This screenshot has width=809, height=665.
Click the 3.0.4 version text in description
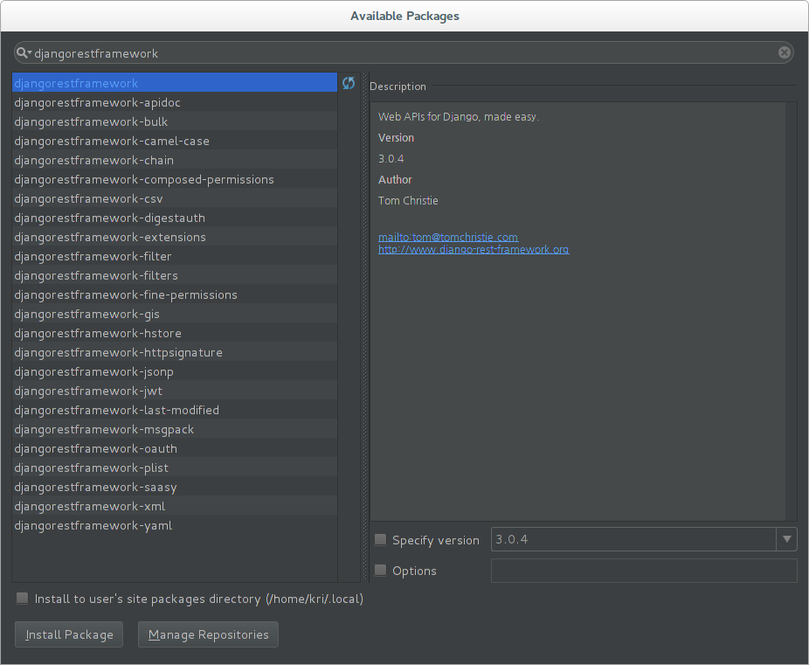(x=391, y=159)
